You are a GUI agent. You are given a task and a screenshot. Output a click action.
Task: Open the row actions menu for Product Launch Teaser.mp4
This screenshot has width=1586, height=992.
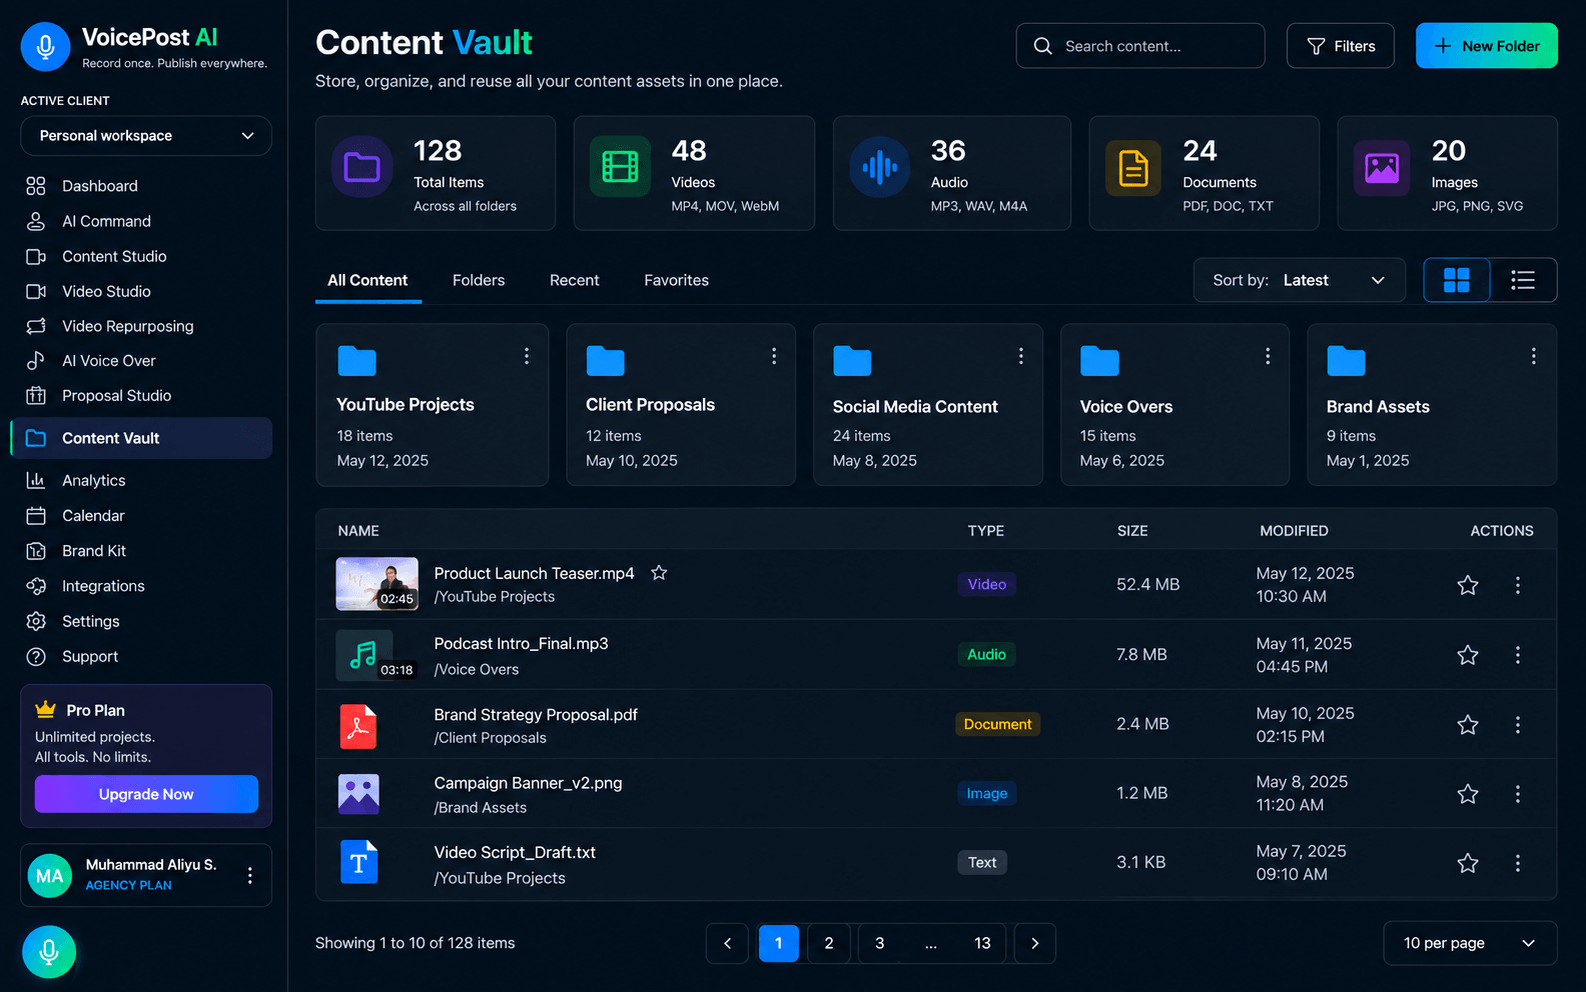click(1518, 585)
